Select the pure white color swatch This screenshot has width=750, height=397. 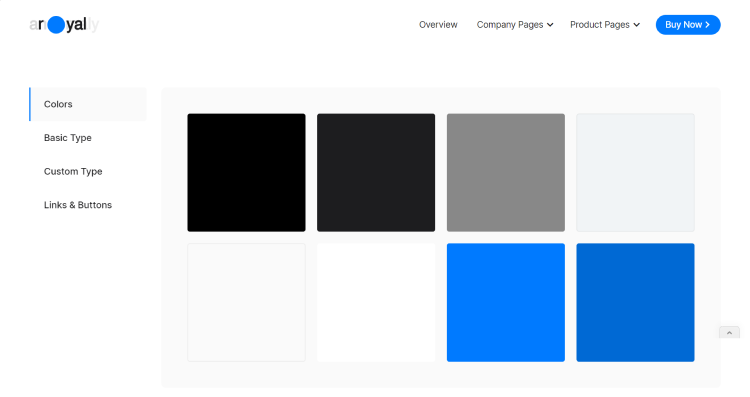(x=376, y=302)
